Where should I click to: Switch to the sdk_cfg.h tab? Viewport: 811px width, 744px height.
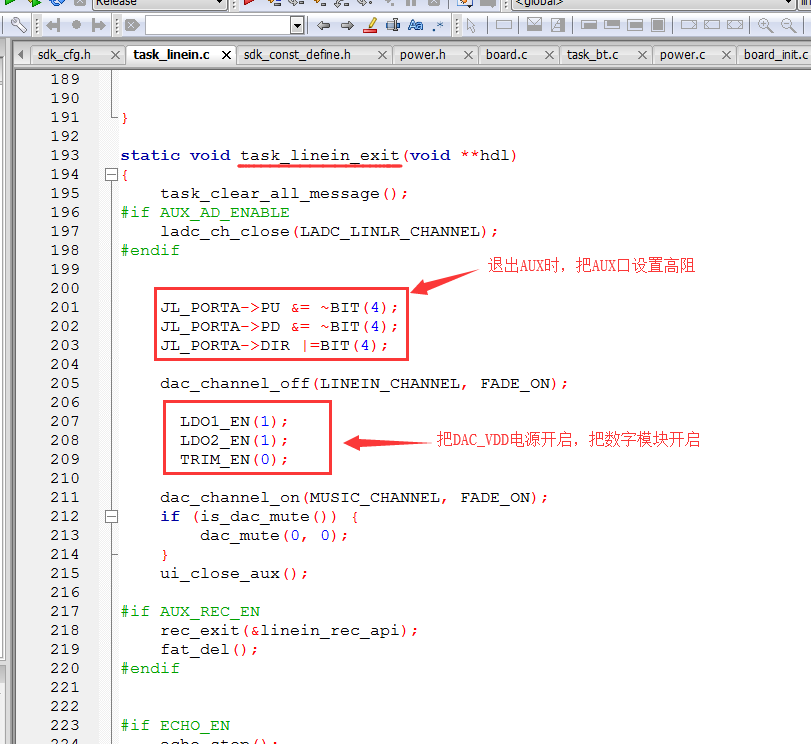pos(64,55)
